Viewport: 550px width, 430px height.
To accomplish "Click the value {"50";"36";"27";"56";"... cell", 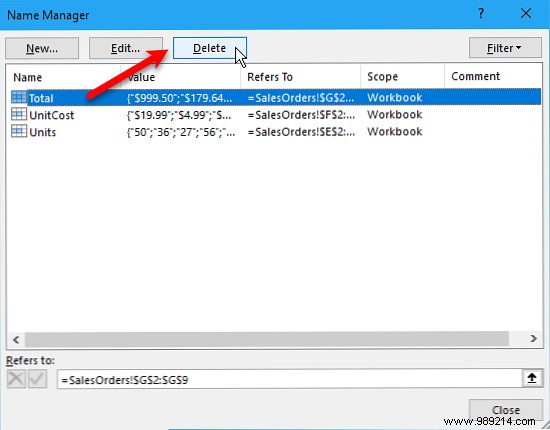I will (x=181, y=132).
